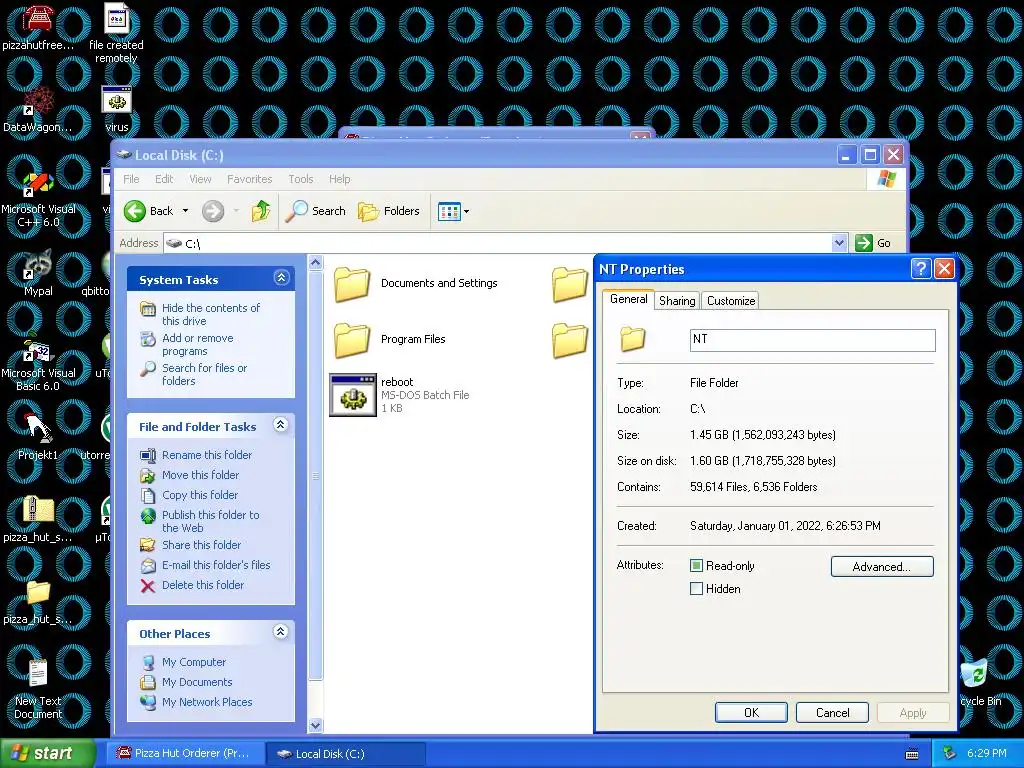Viewport: 1024px width, 768px height.
Task: Open the File menu
Action: 131,179
